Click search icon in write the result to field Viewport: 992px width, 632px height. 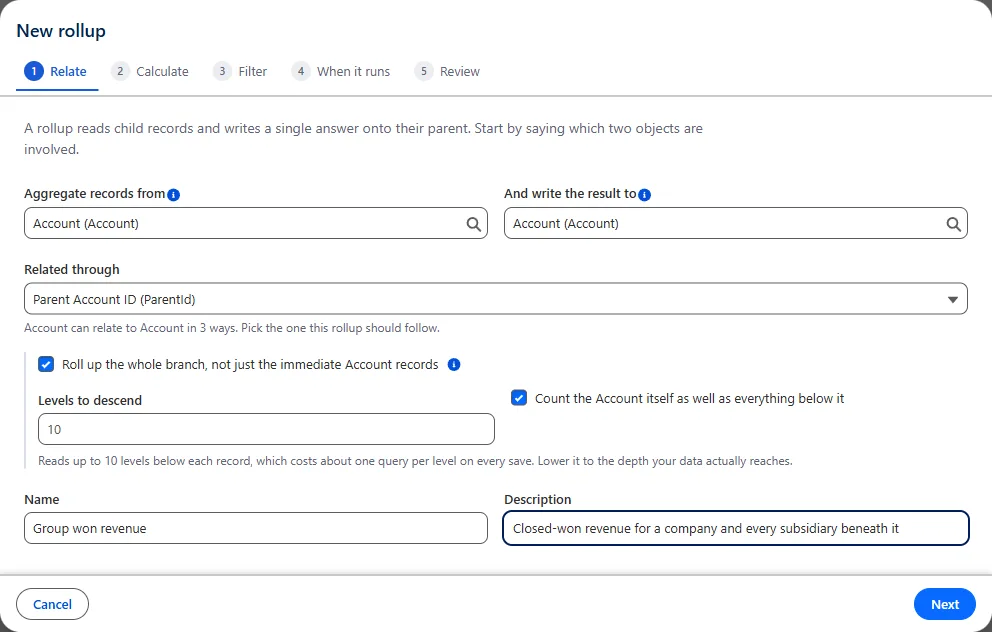click(x=953, y=223)
